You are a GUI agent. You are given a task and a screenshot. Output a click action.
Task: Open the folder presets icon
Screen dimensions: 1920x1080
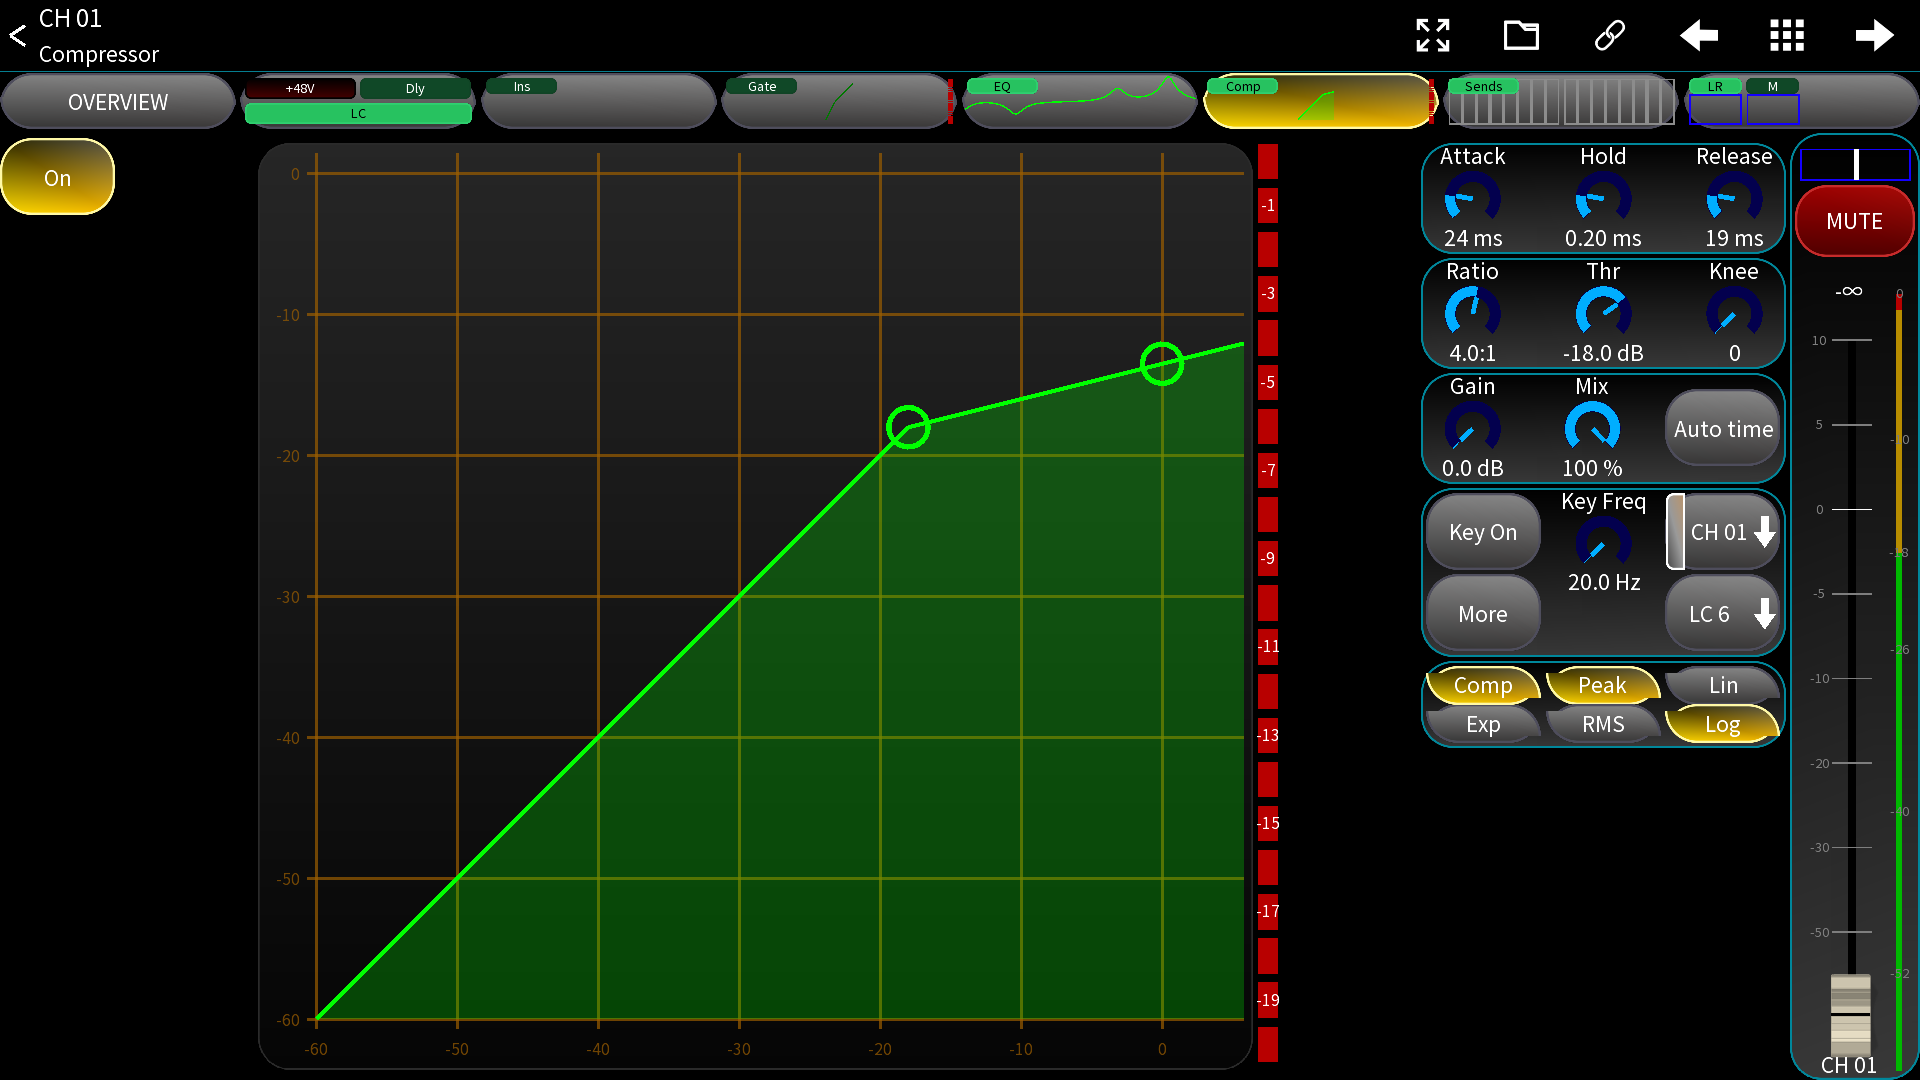coord(1521,35)
